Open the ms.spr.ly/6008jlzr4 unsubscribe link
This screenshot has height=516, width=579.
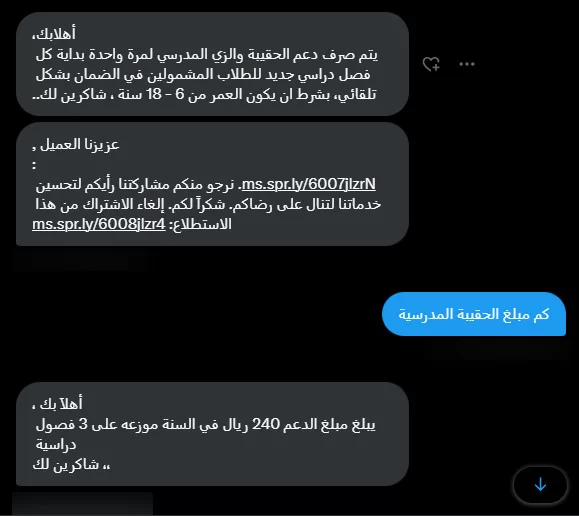coord(99,224)
